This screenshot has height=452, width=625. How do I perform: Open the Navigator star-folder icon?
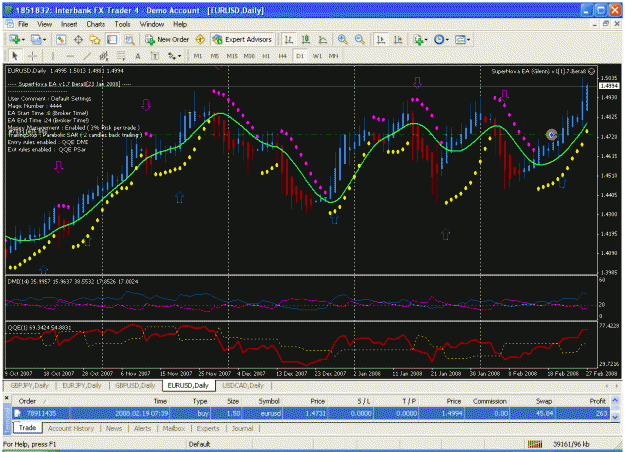click(x=95, y=39)
